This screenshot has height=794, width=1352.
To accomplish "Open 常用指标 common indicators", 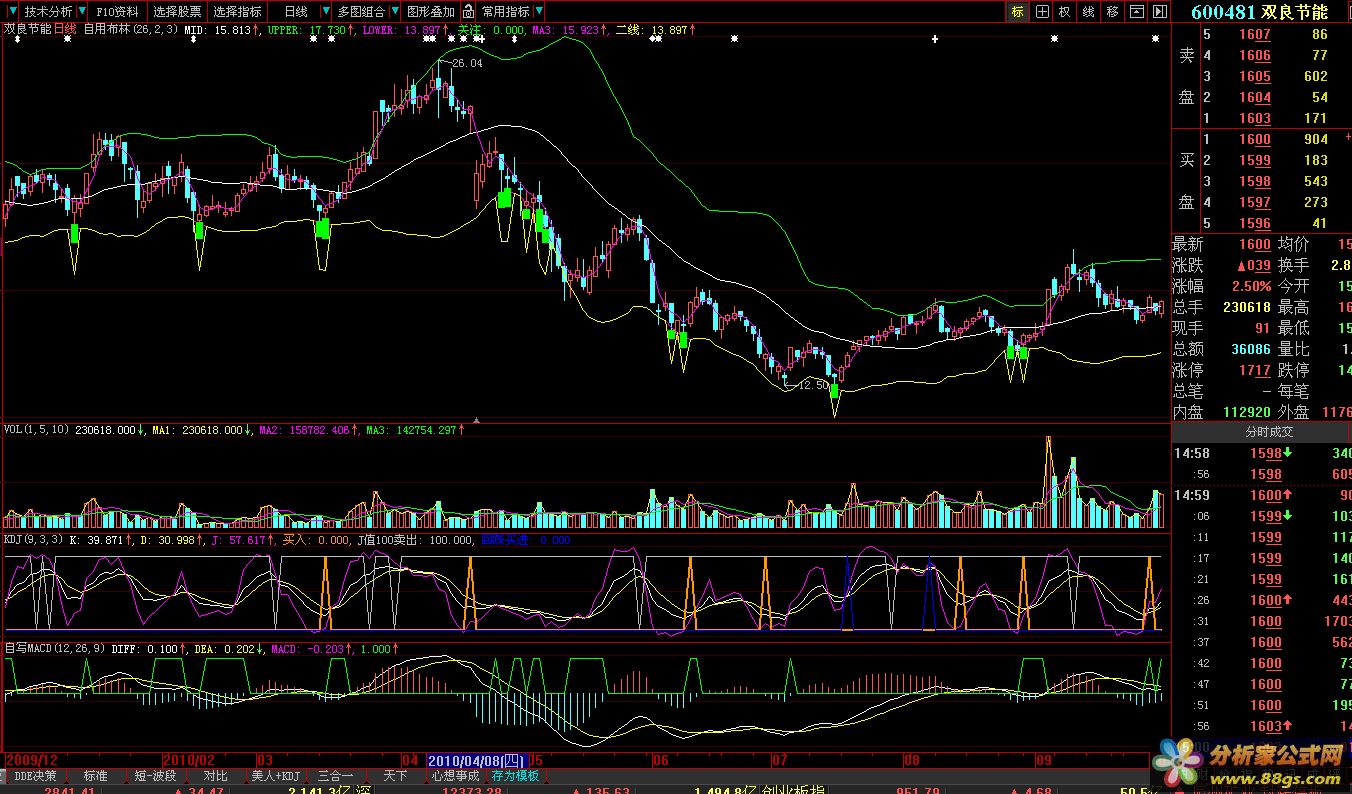I will (x=506, y=12).
